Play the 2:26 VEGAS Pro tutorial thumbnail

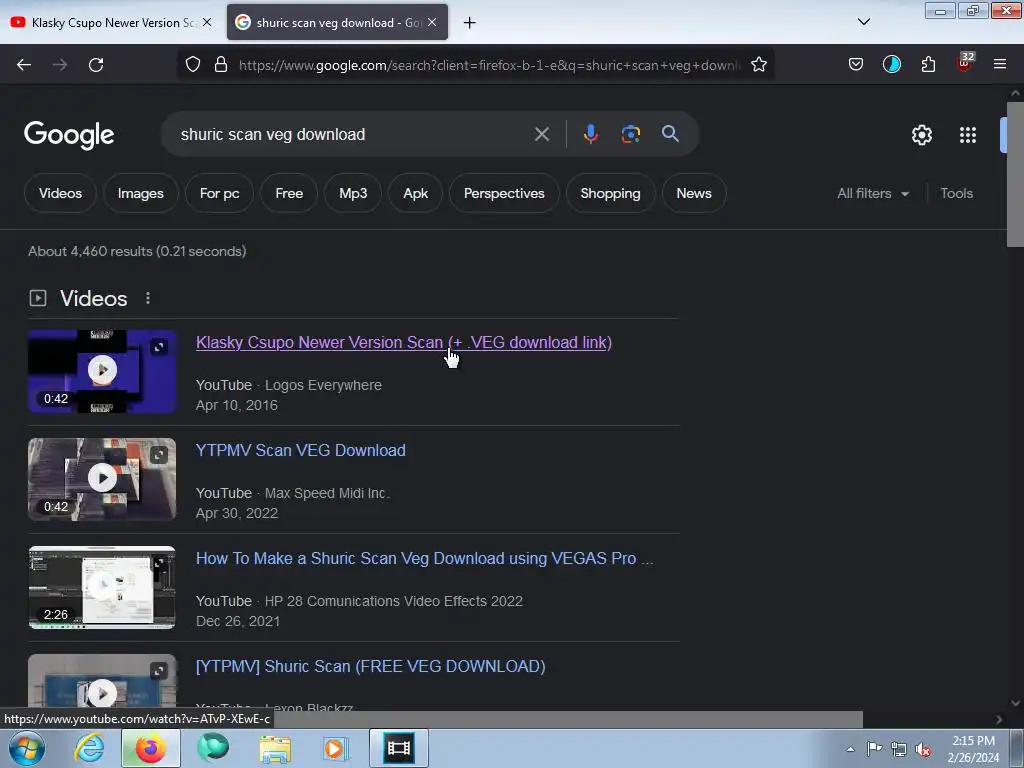click(x=102, y=587)
